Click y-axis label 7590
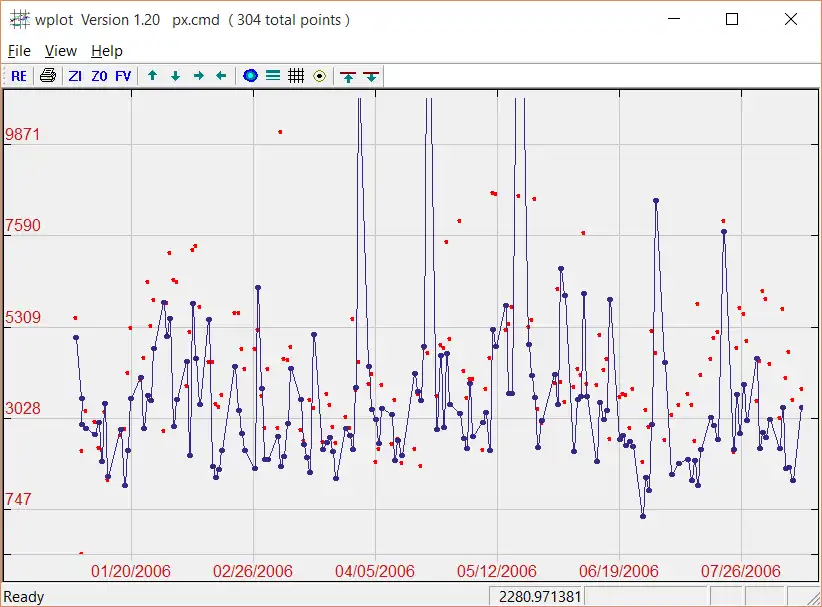 pyautogui.click(x=23, y=225)
